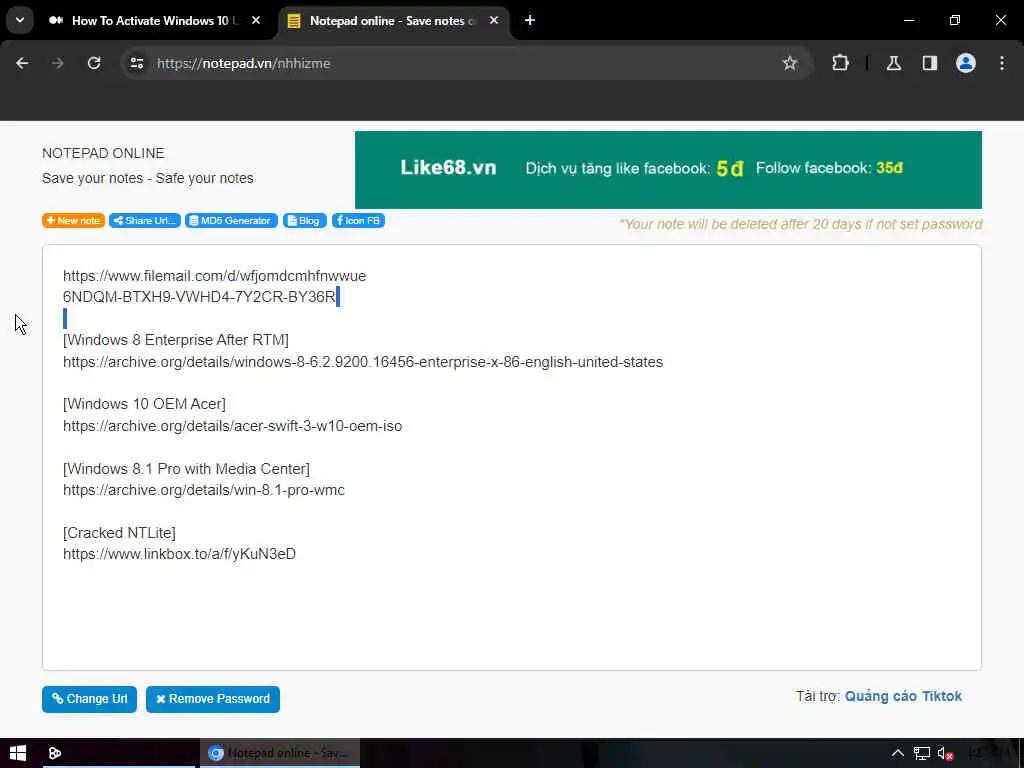Click the [Windows 8 Enterprise After RTM] line
The height and width of the screenshot is (768, 1024).
tap(176, 340)
